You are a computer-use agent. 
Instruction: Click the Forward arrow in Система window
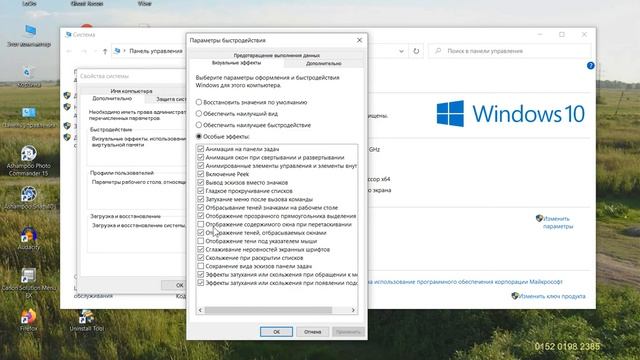pos(84,51)
